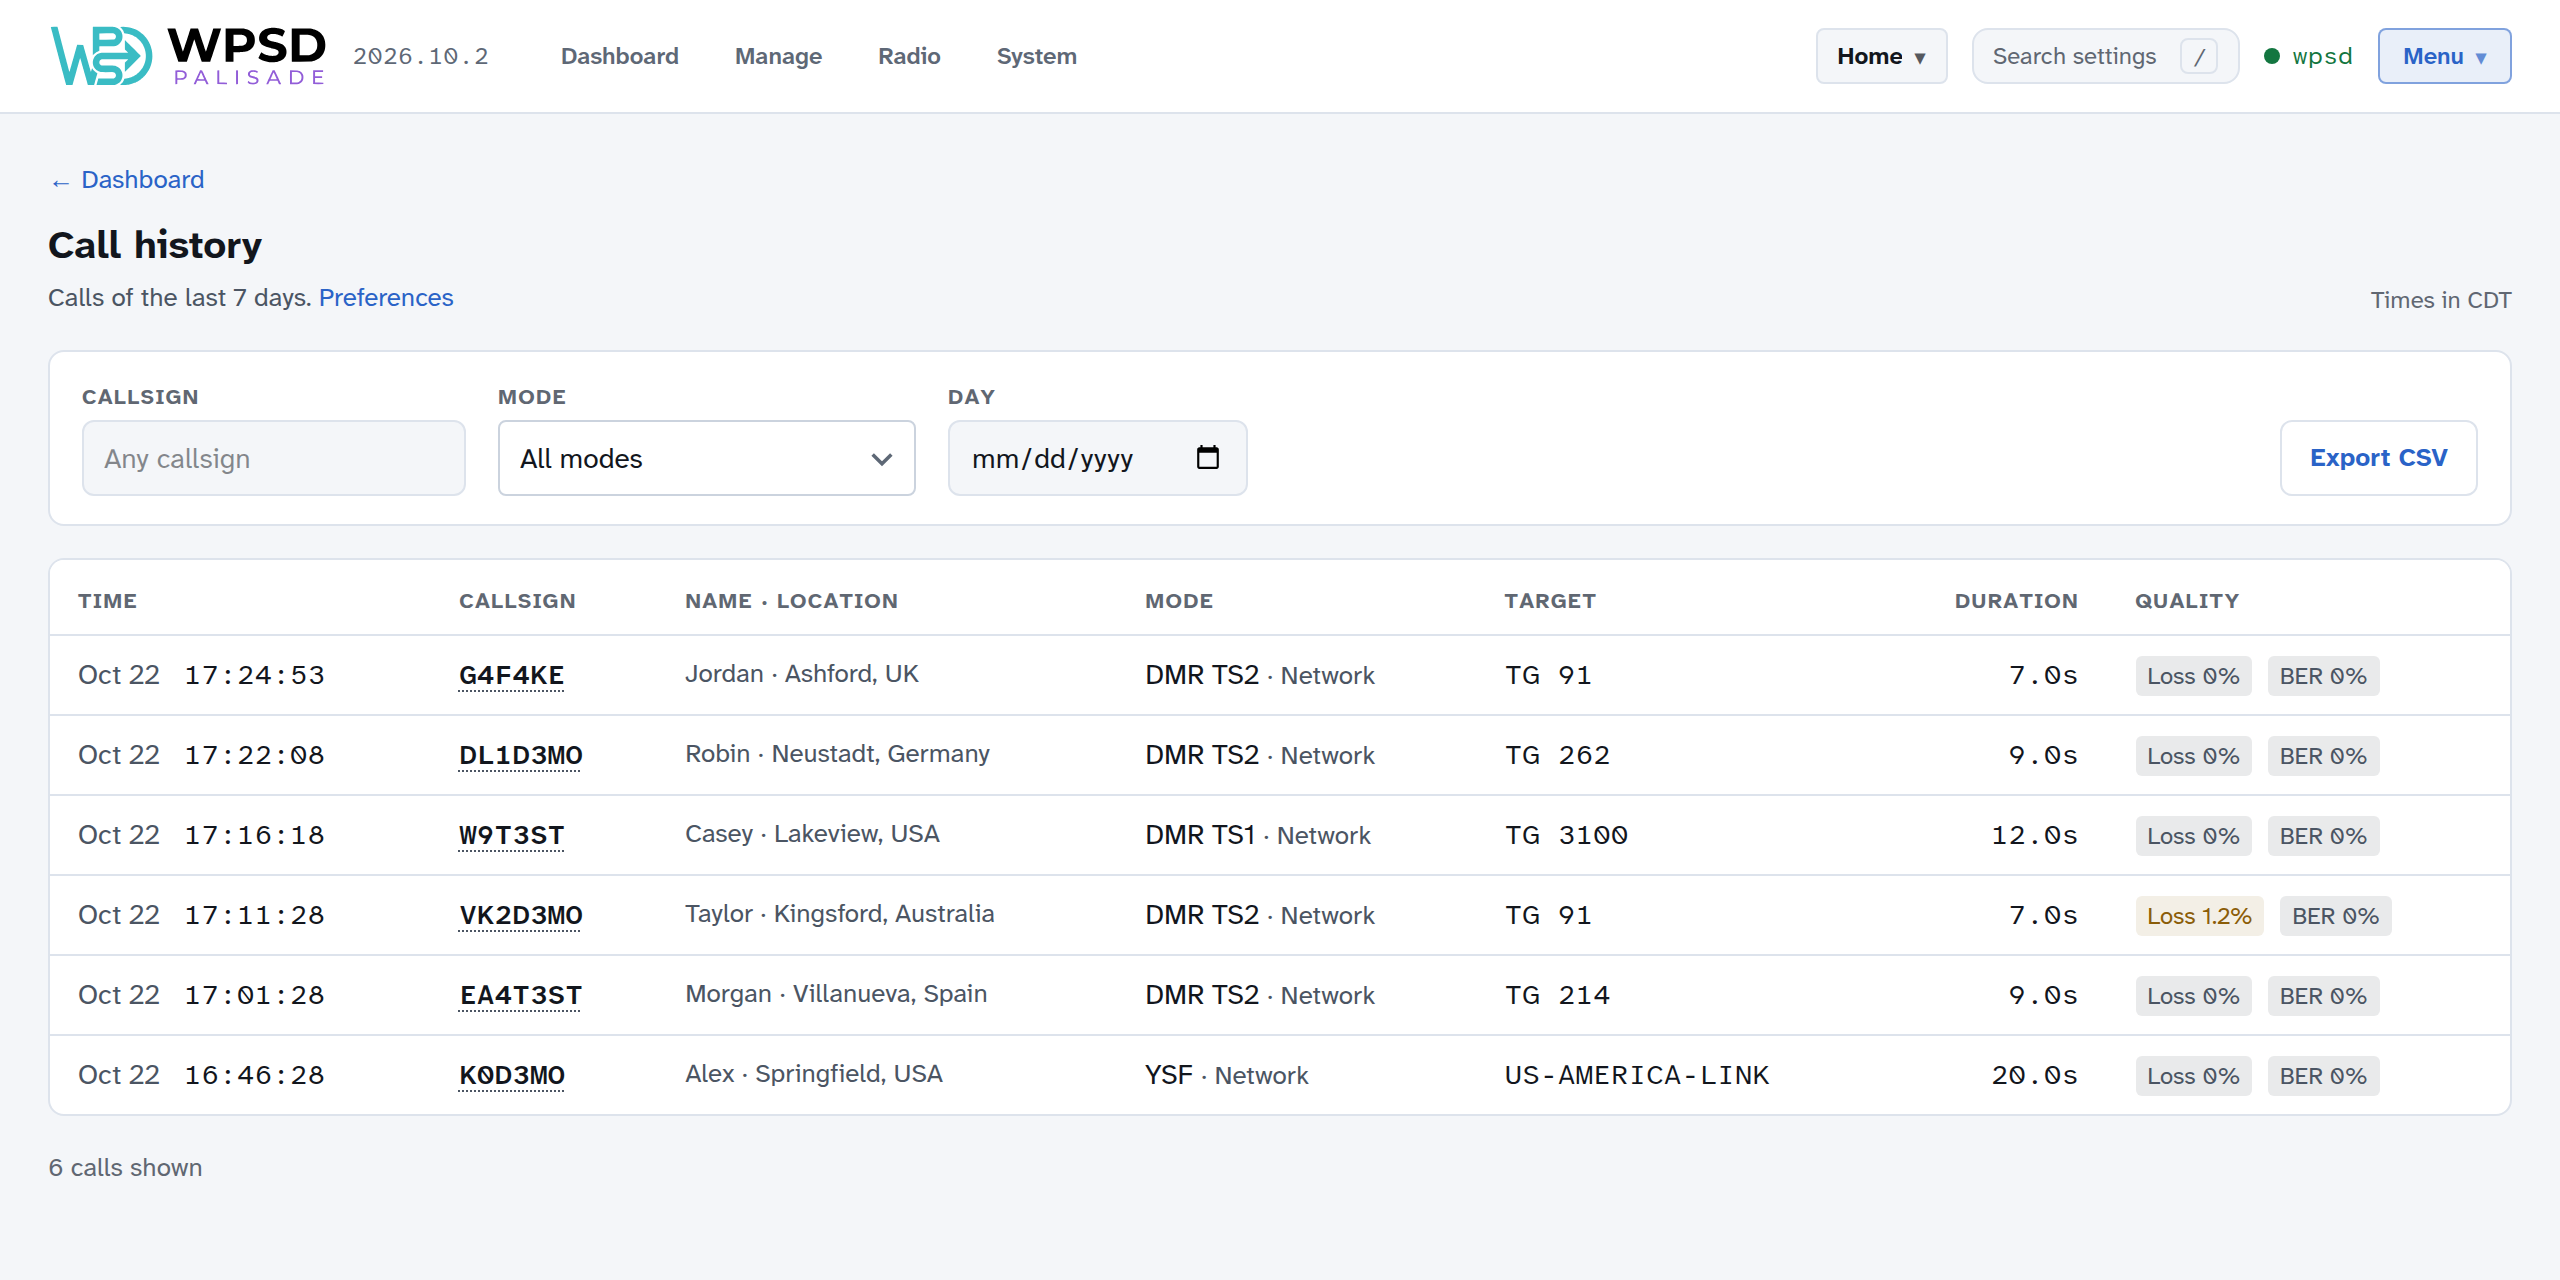Click the DURATION column header
2560x1280 pixels.
coord(2016,601)
